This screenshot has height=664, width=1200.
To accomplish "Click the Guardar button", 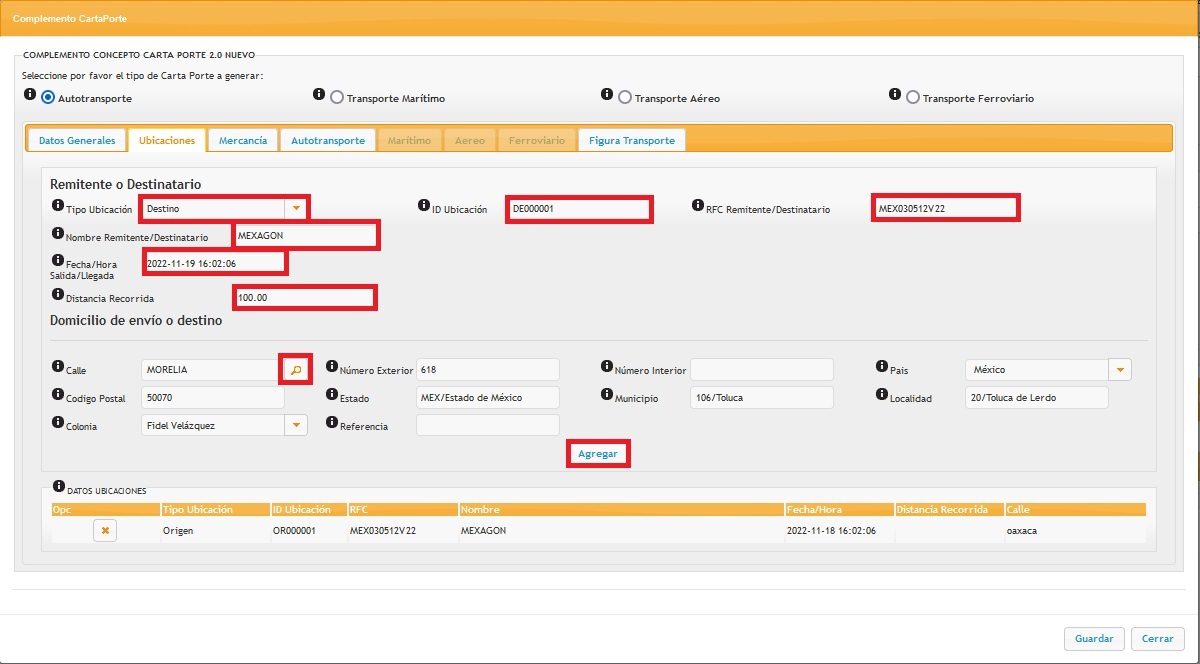I will pyautogui.click(x=1094, y=638).
